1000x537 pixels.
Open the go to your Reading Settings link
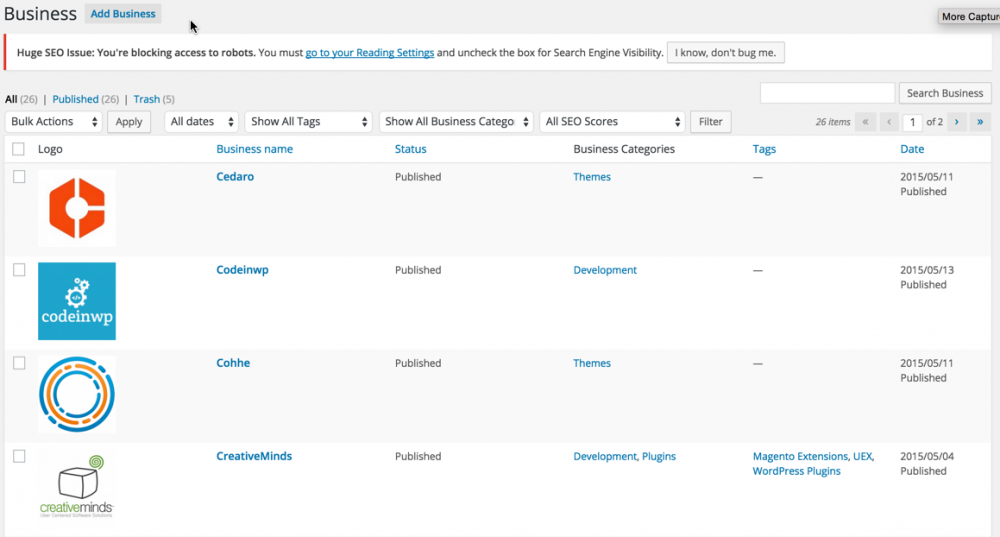pos(370,52)
